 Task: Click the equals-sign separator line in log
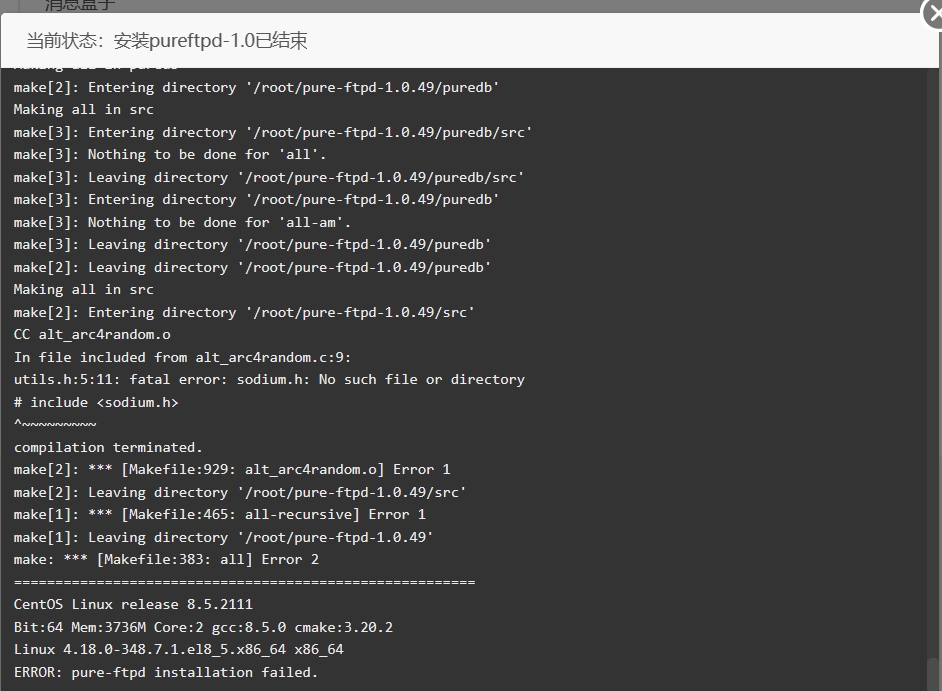245,582
